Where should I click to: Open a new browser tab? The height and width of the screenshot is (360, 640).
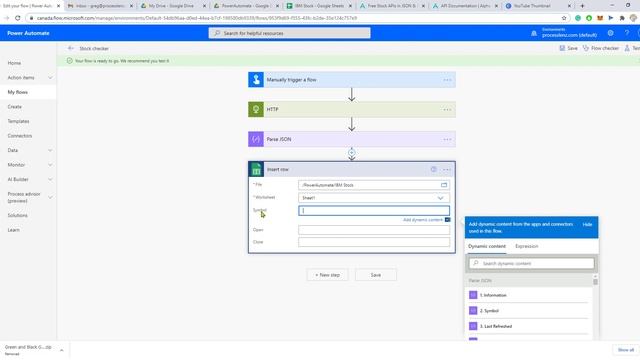(582, 6)
